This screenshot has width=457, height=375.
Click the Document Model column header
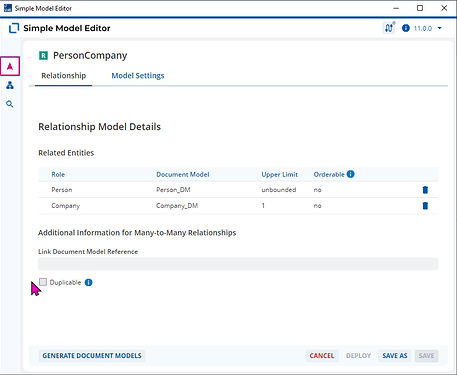tap(183, 174)
